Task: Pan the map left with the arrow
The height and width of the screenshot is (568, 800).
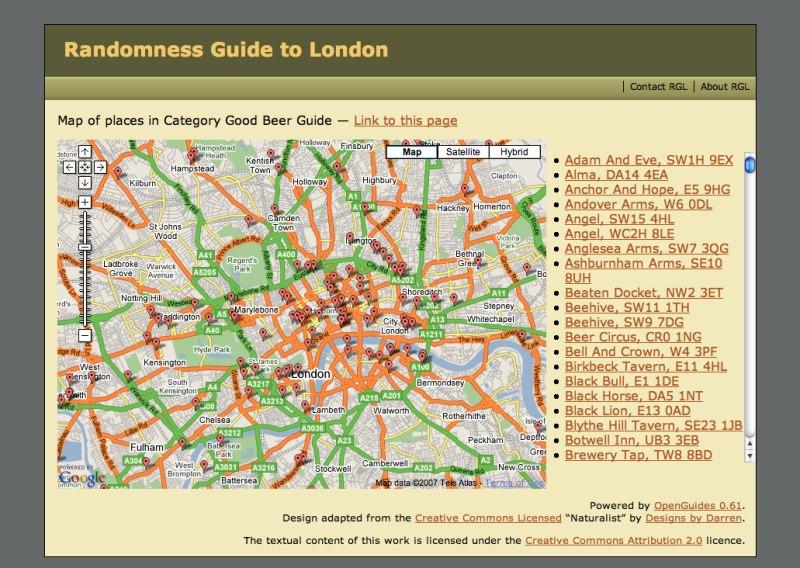Action: click(x=69, y=167)
